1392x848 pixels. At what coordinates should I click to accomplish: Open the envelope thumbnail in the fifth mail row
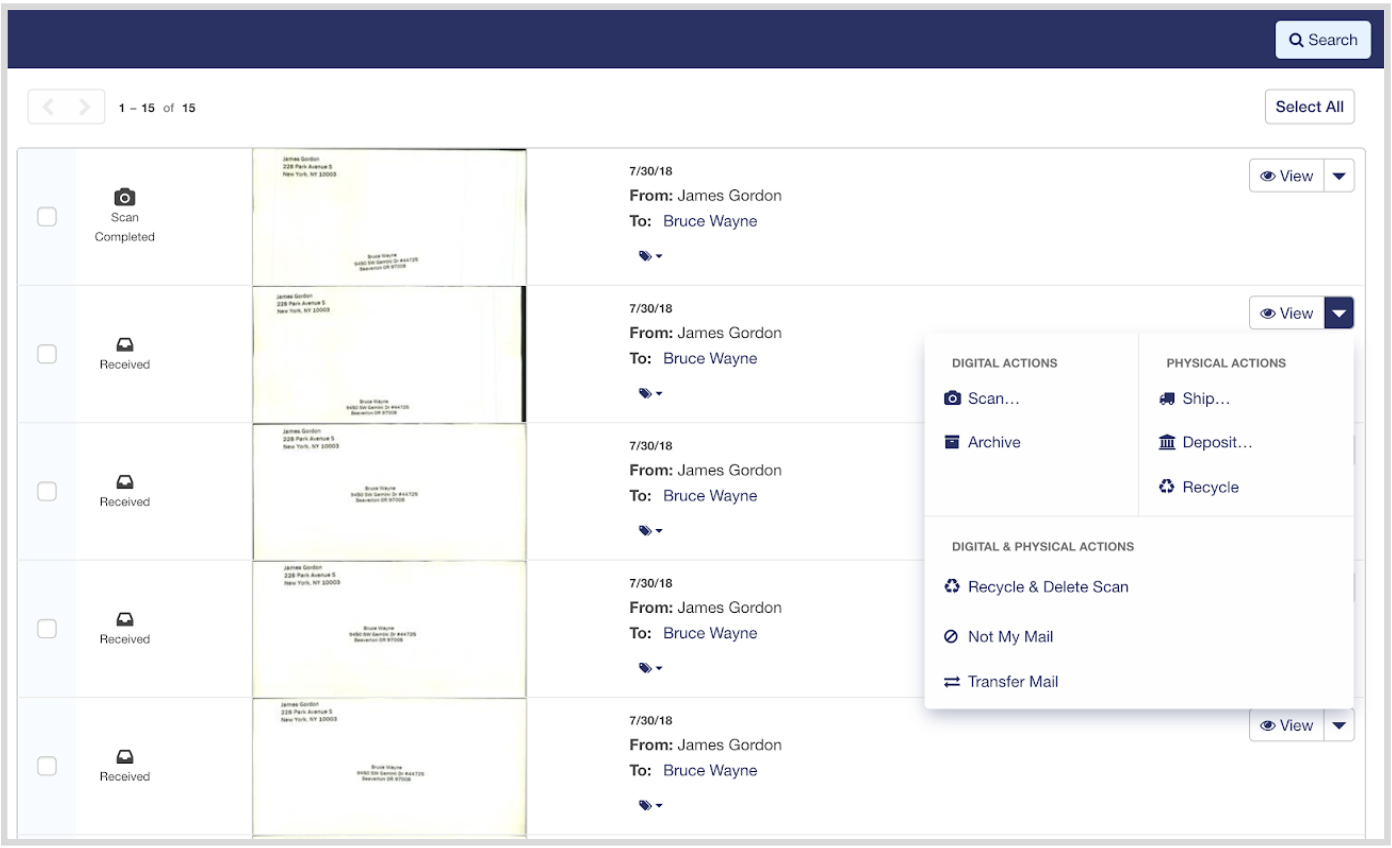pyautogui.click(x=389, y=766)
